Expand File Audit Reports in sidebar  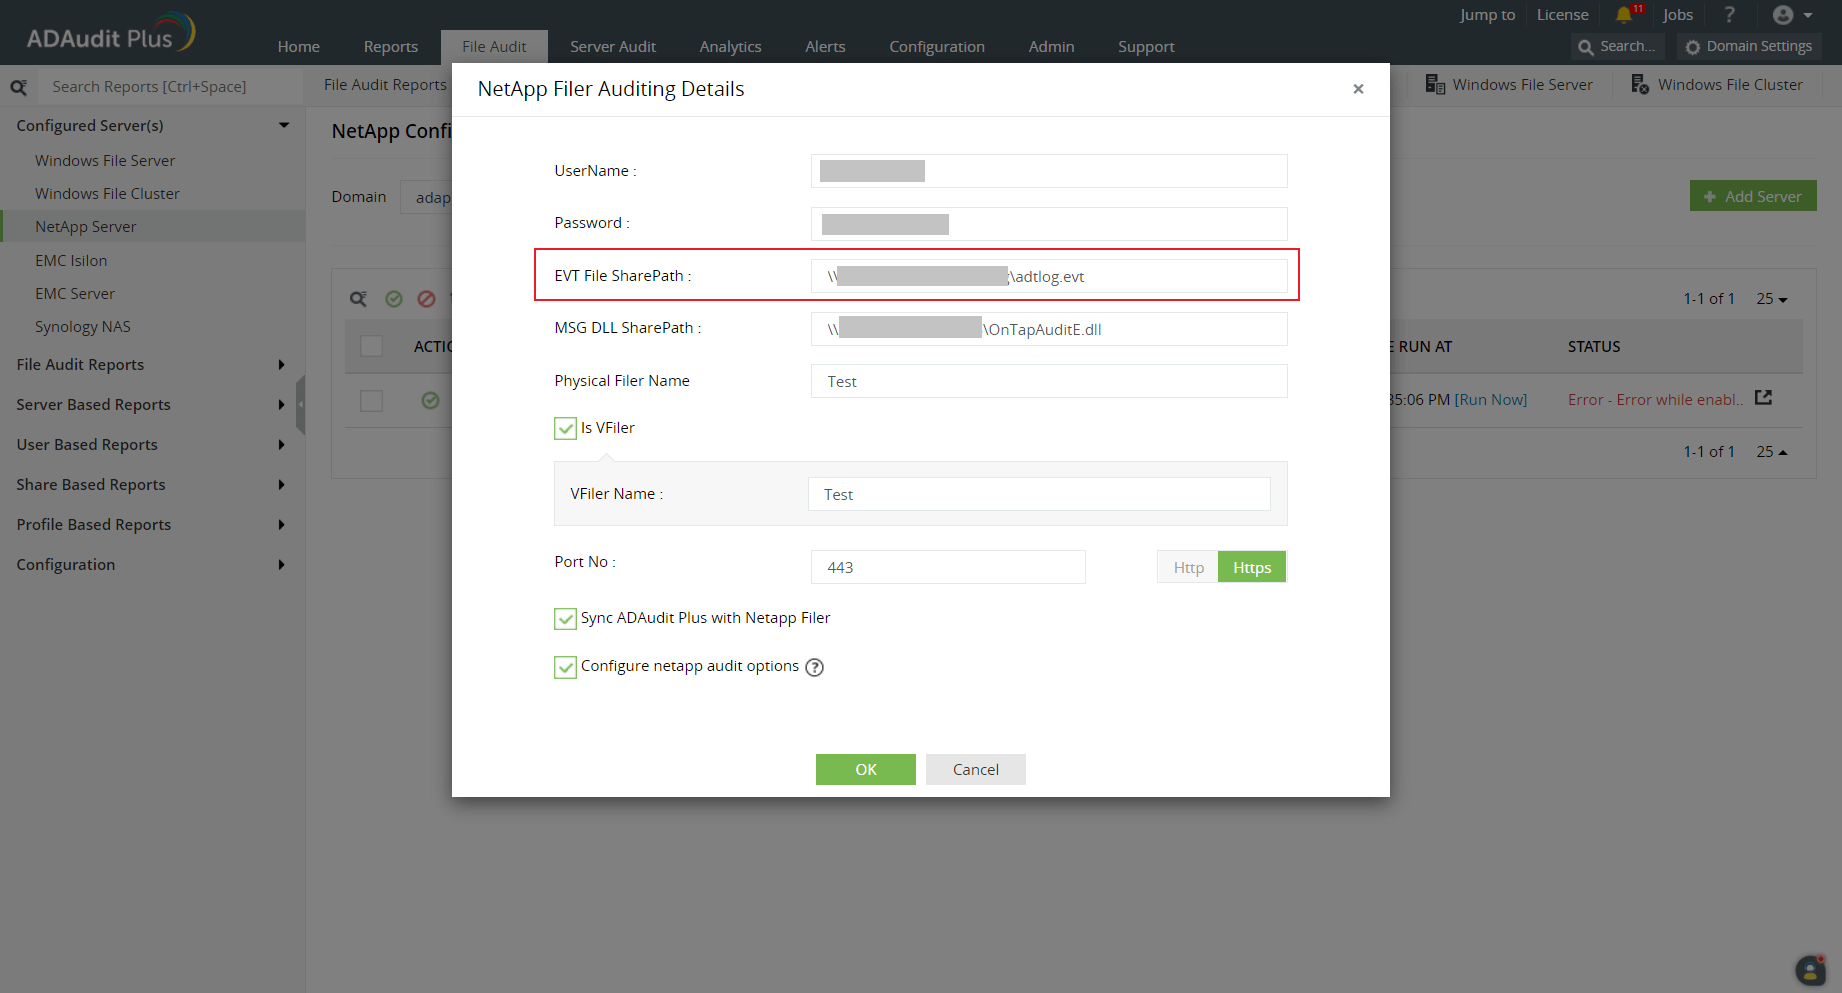(150, 365)
